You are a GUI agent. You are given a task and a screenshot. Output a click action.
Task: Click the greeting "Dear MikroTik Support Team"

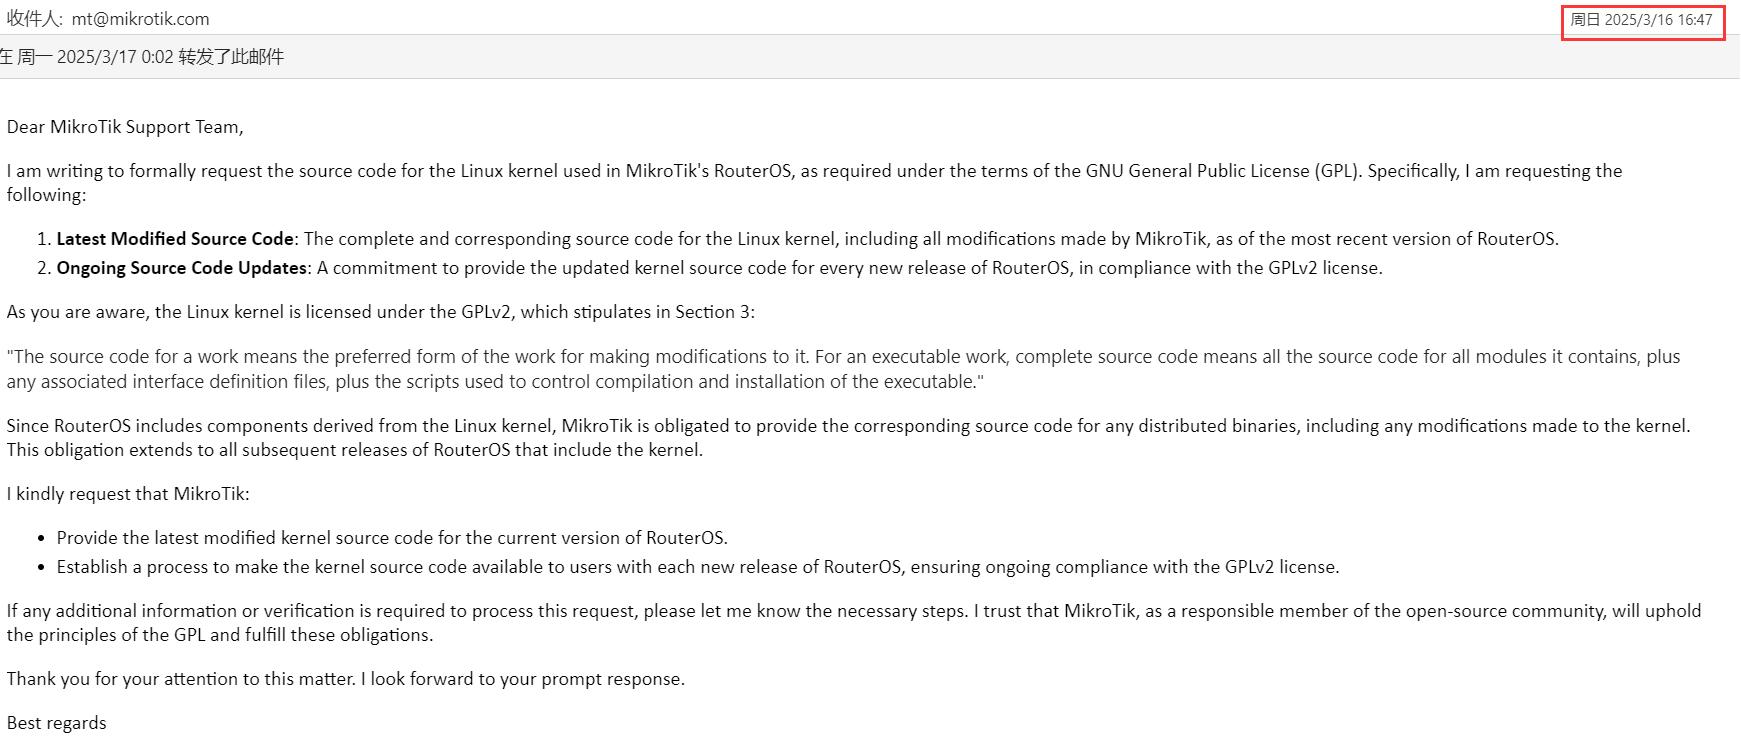tap(124, 127)
